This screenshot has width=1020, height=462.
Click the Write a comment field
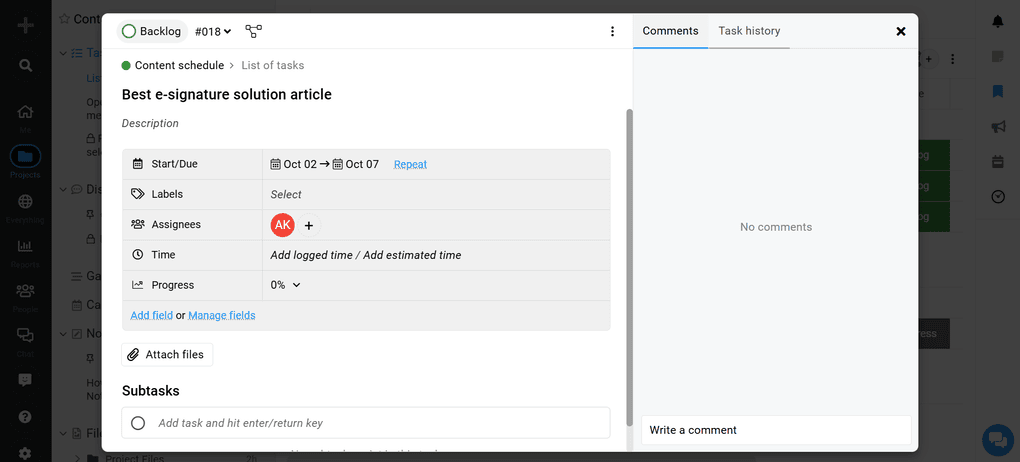(776, 430)
